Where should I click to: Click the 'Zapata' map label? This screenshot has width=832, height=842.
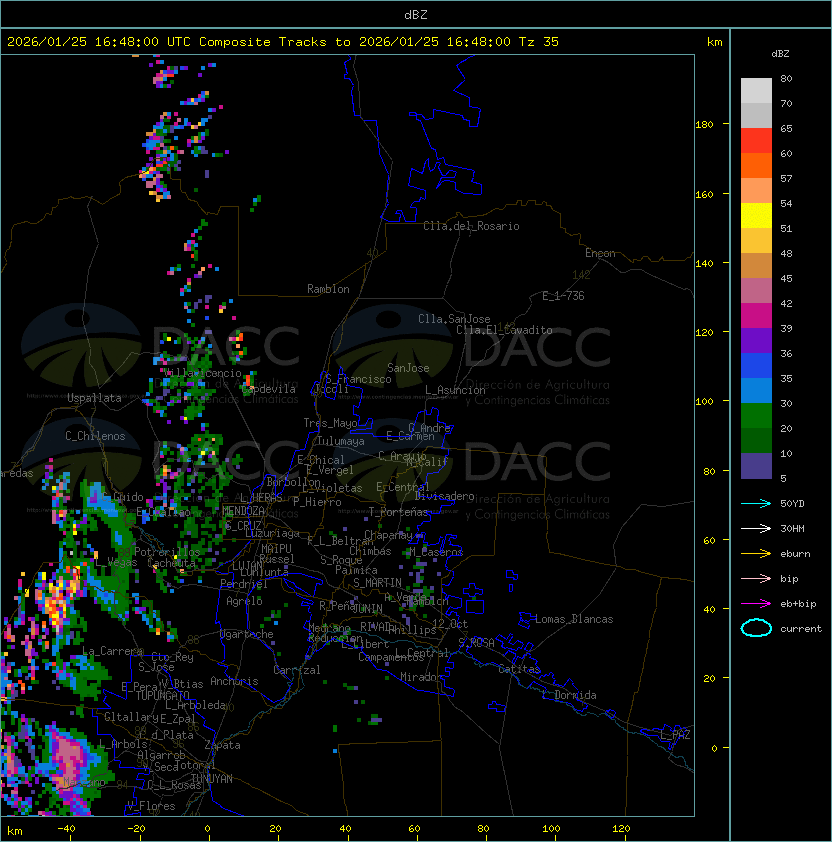tap(222, 745)
